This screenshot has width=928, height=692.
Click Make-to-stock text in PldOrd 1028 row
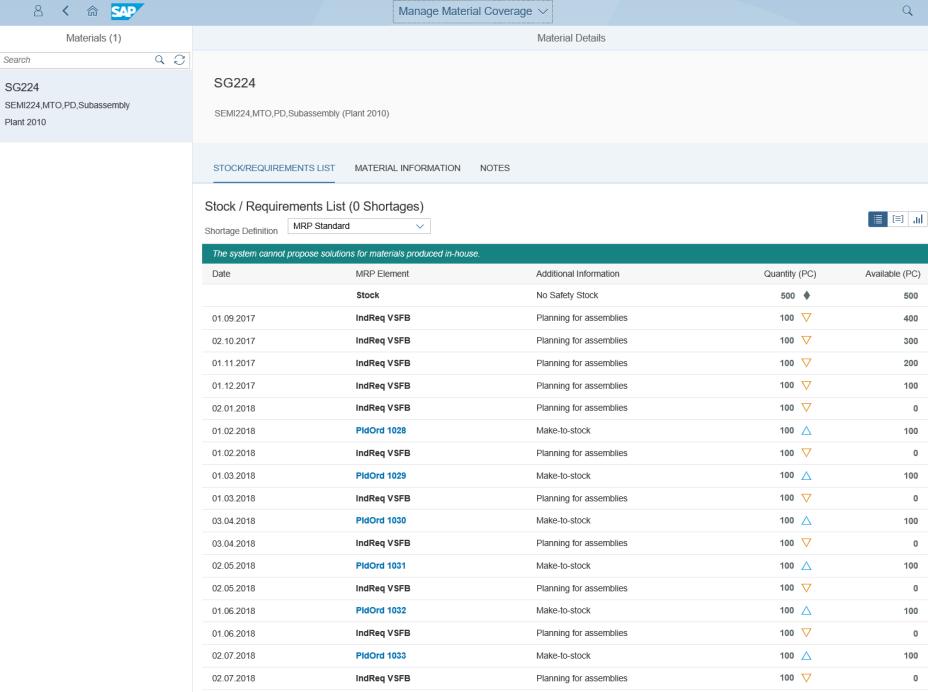pos(563,430)
